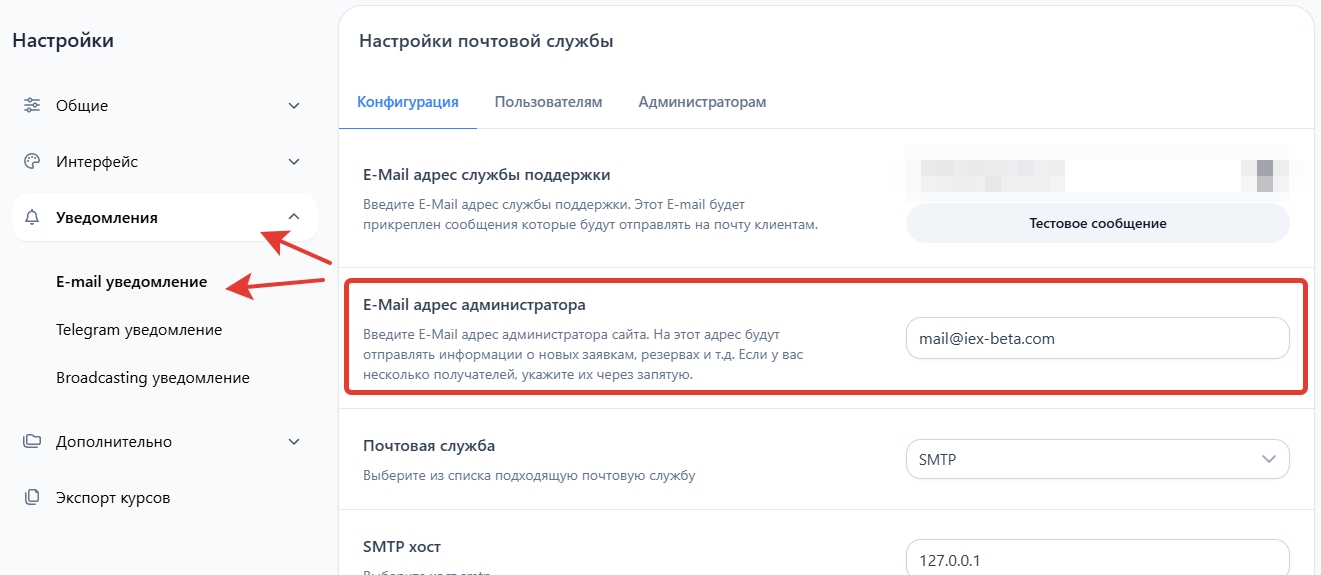Go to Экспорт курсов page
The height and width of the screenshot is (575, 1321).
coord(113,497)
